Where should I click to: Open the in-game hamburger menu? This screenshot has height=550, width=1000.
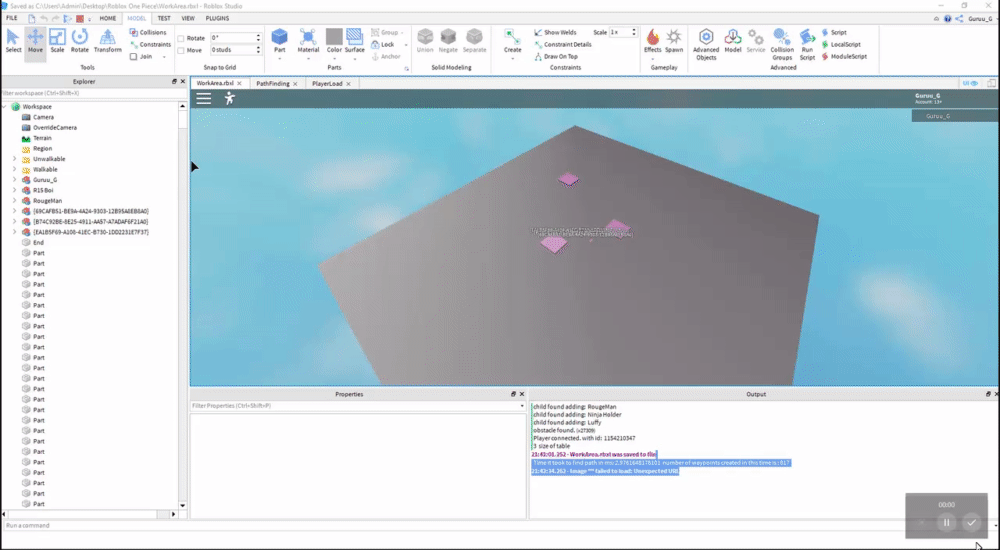[x=203, y=98]
